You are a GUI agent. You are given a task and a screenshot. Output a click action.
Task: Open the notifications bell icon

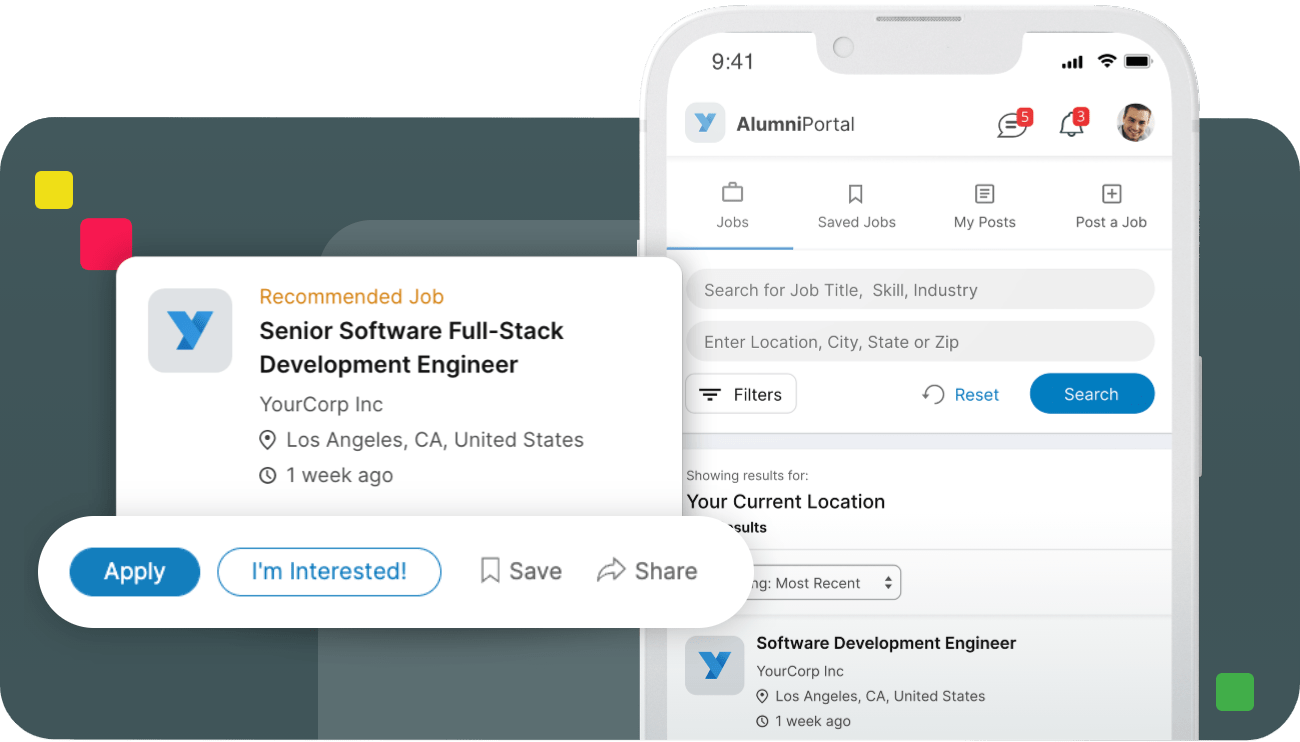(1071, 125)
